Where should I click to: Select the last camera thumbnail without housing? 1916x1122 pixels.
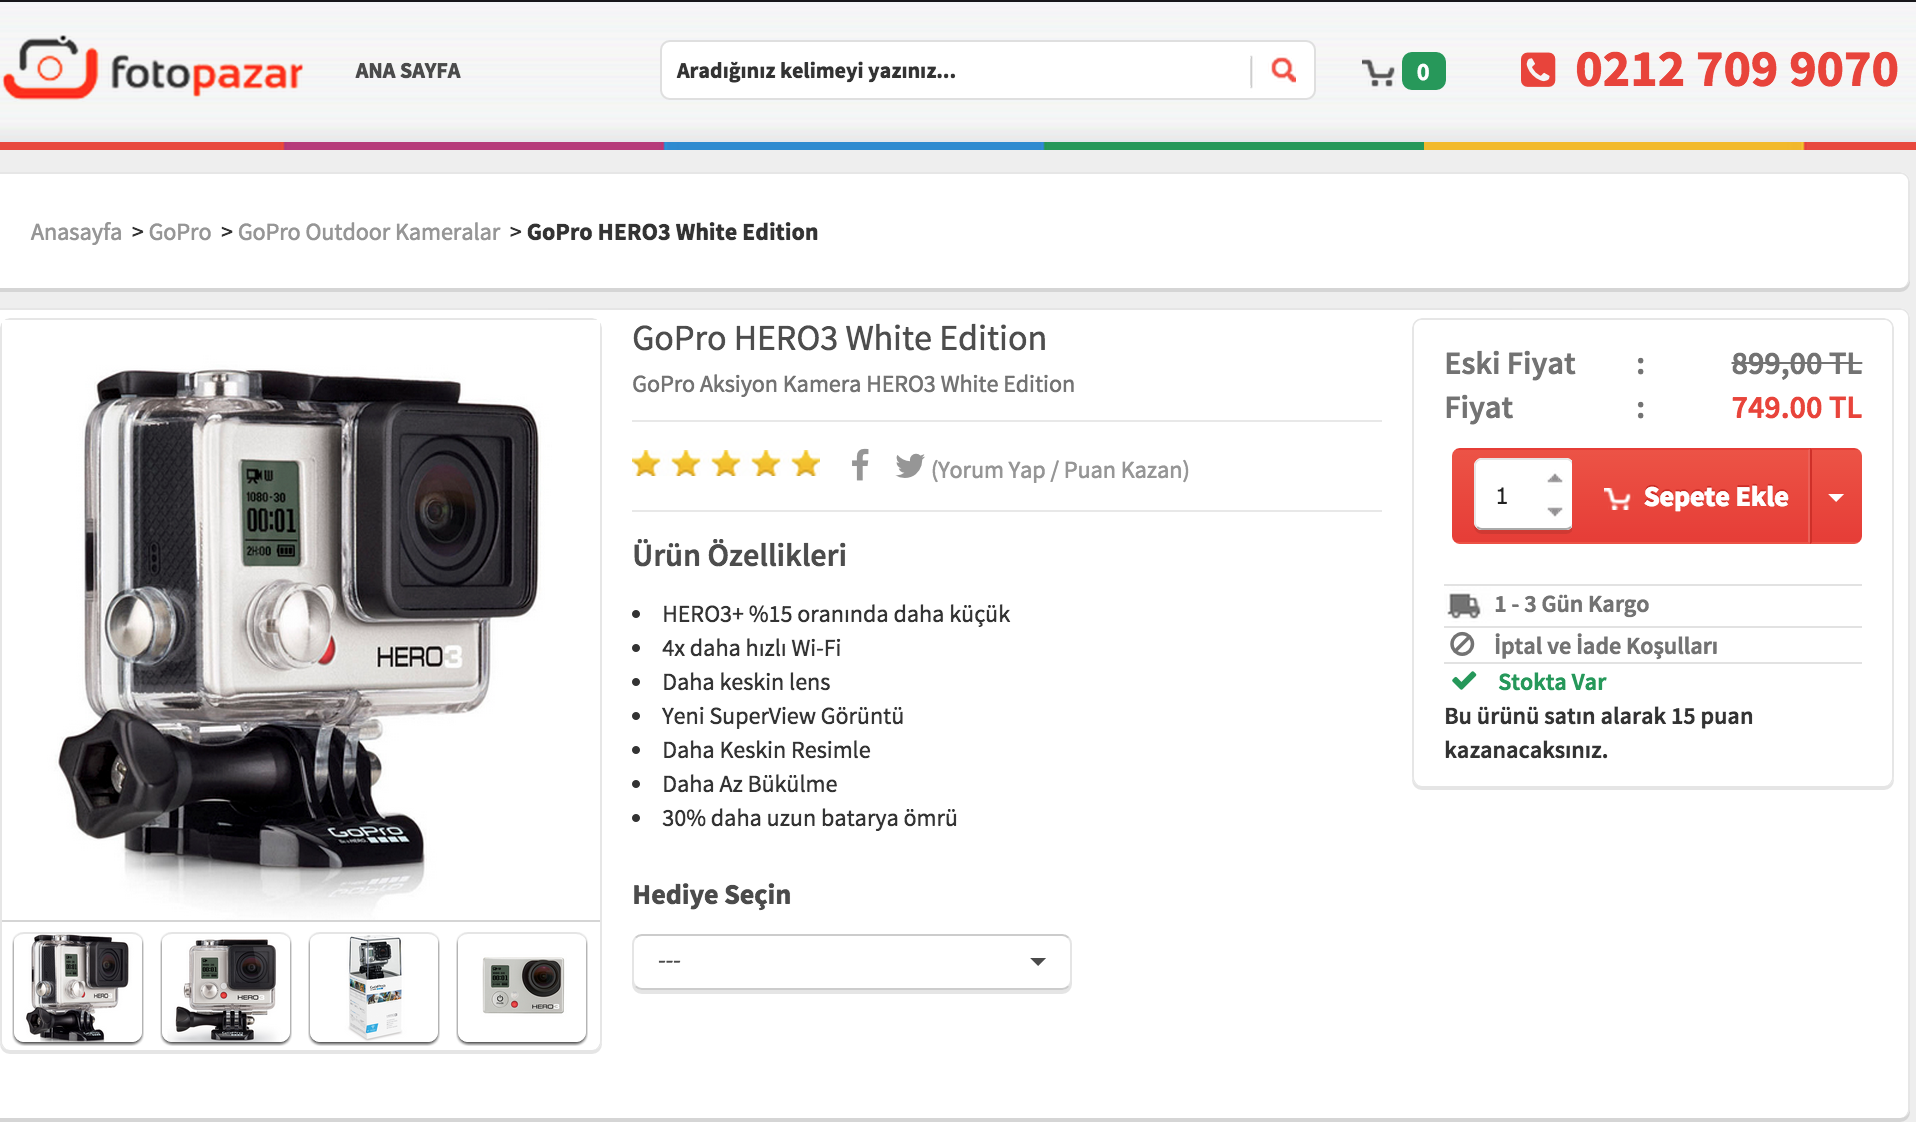point(522,988)
